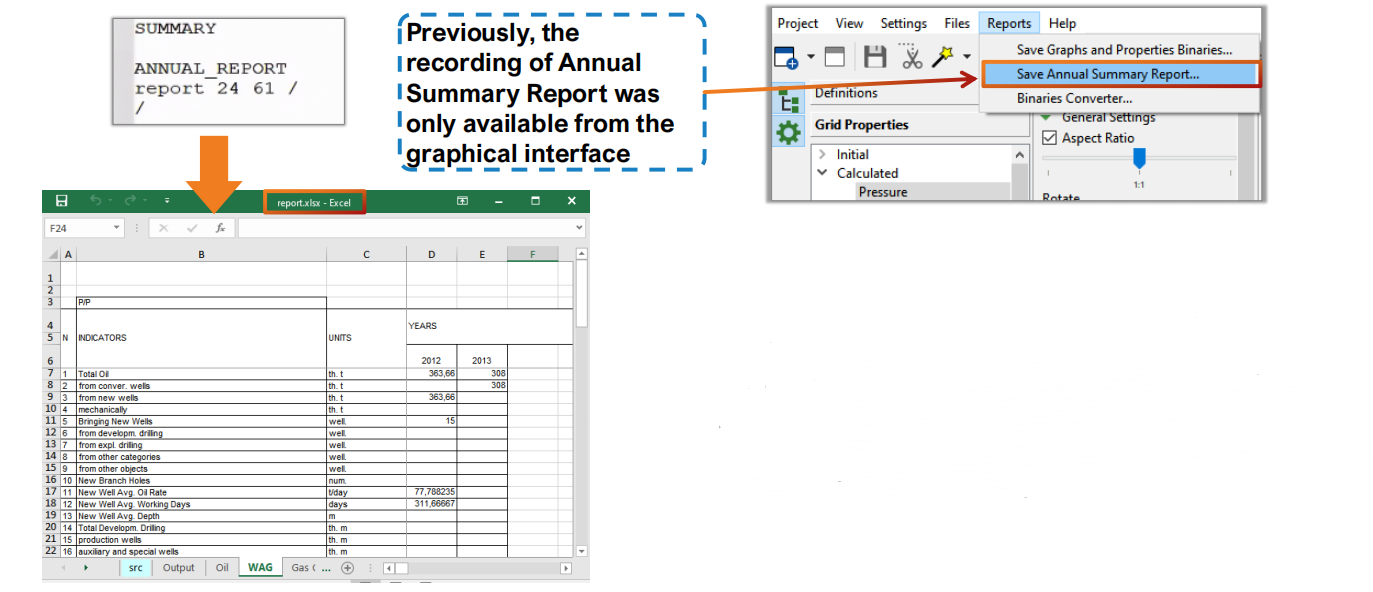
Task: Click the New Sheet plus button
Action: (348, 568)
